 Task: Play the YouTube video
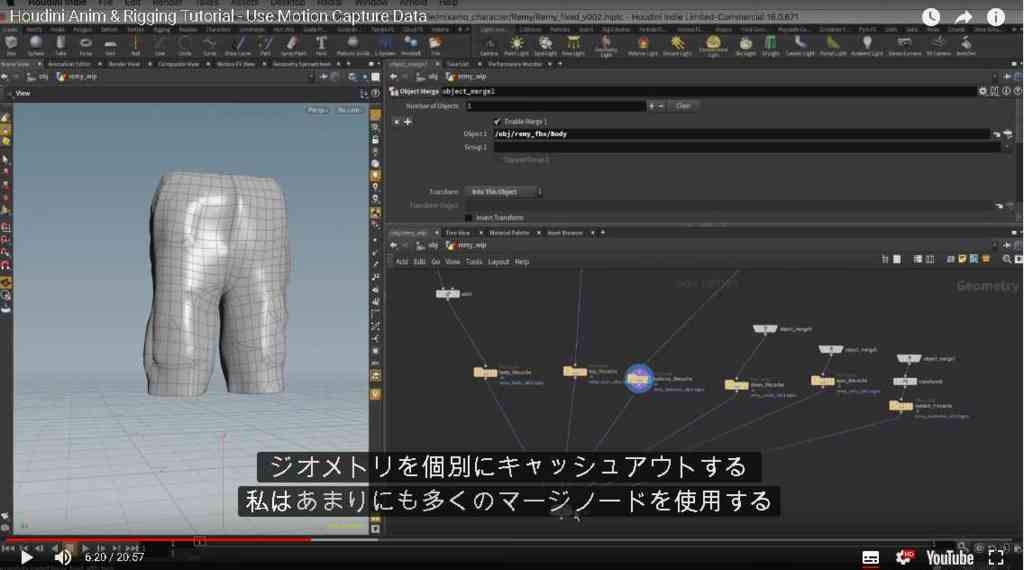[x=26, y=558]
